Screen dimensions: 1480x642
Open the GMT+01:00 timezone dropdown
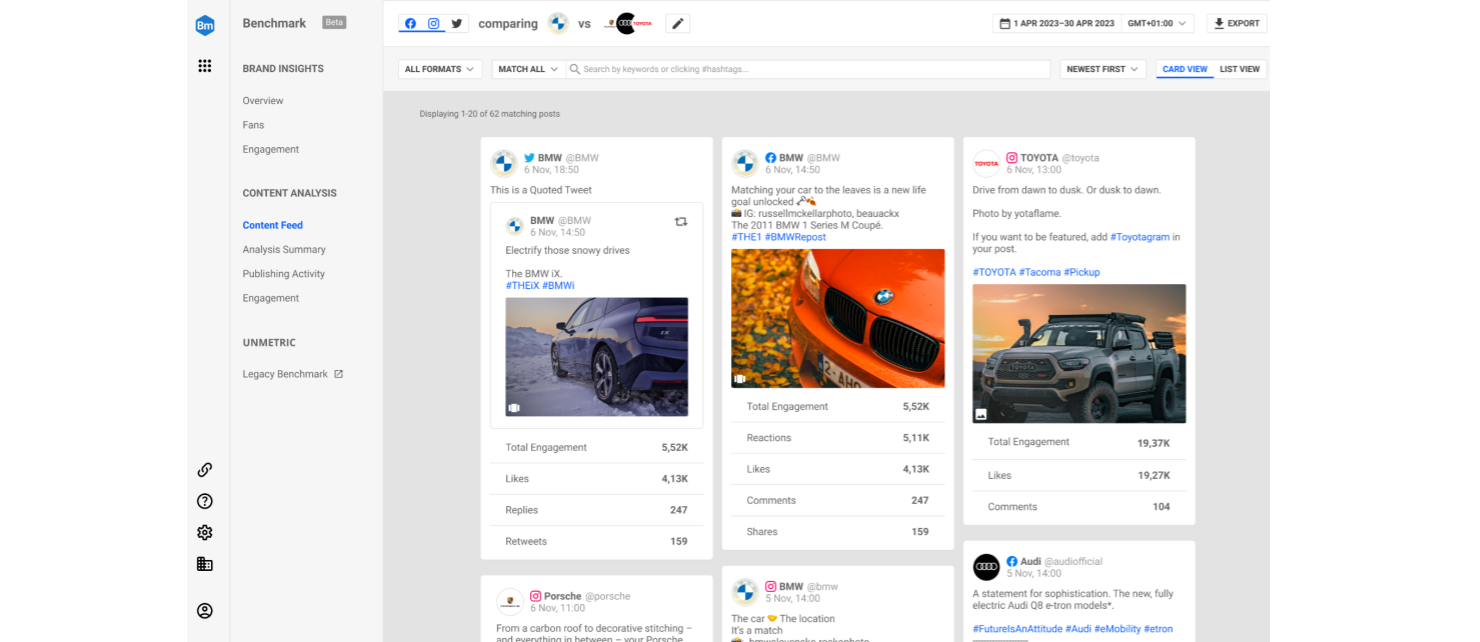(x=1158, y=24)
